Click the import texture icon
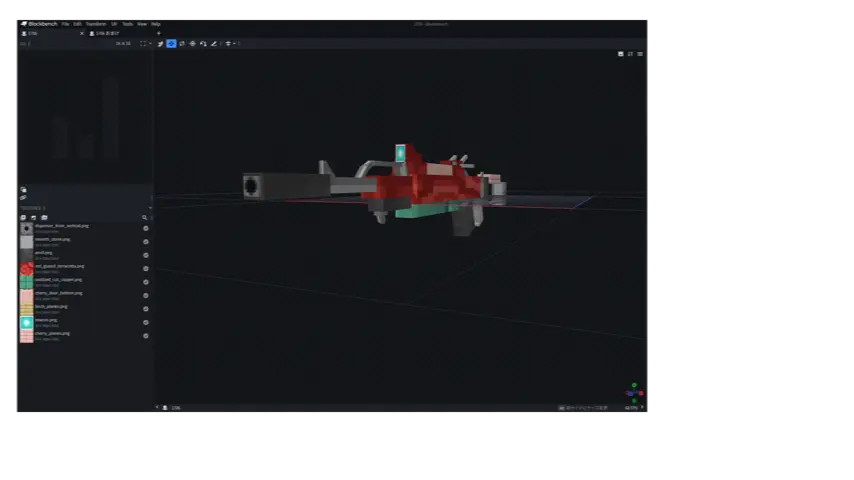The width and height of the screenshot is (854, 480). (23, 217)
